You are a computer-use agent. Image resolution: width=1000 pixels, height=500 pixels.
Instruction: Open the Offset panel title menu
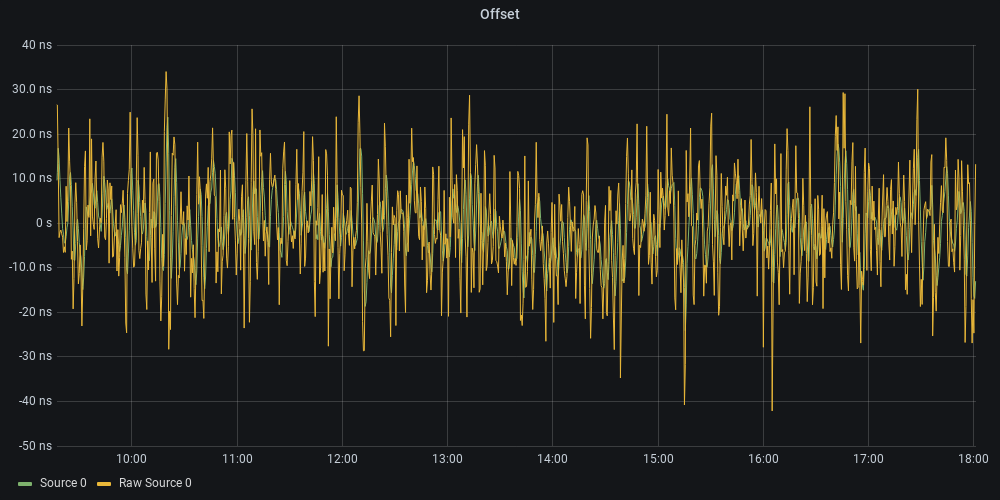(499, 14)
